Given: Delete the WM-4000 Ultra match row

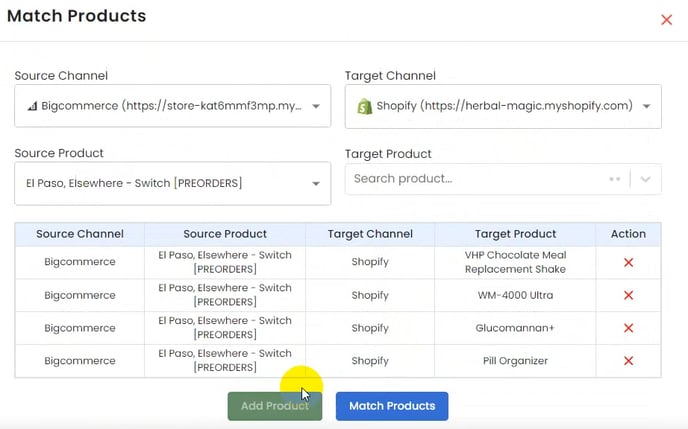Looking at the screenshot, I should [628, 295].
